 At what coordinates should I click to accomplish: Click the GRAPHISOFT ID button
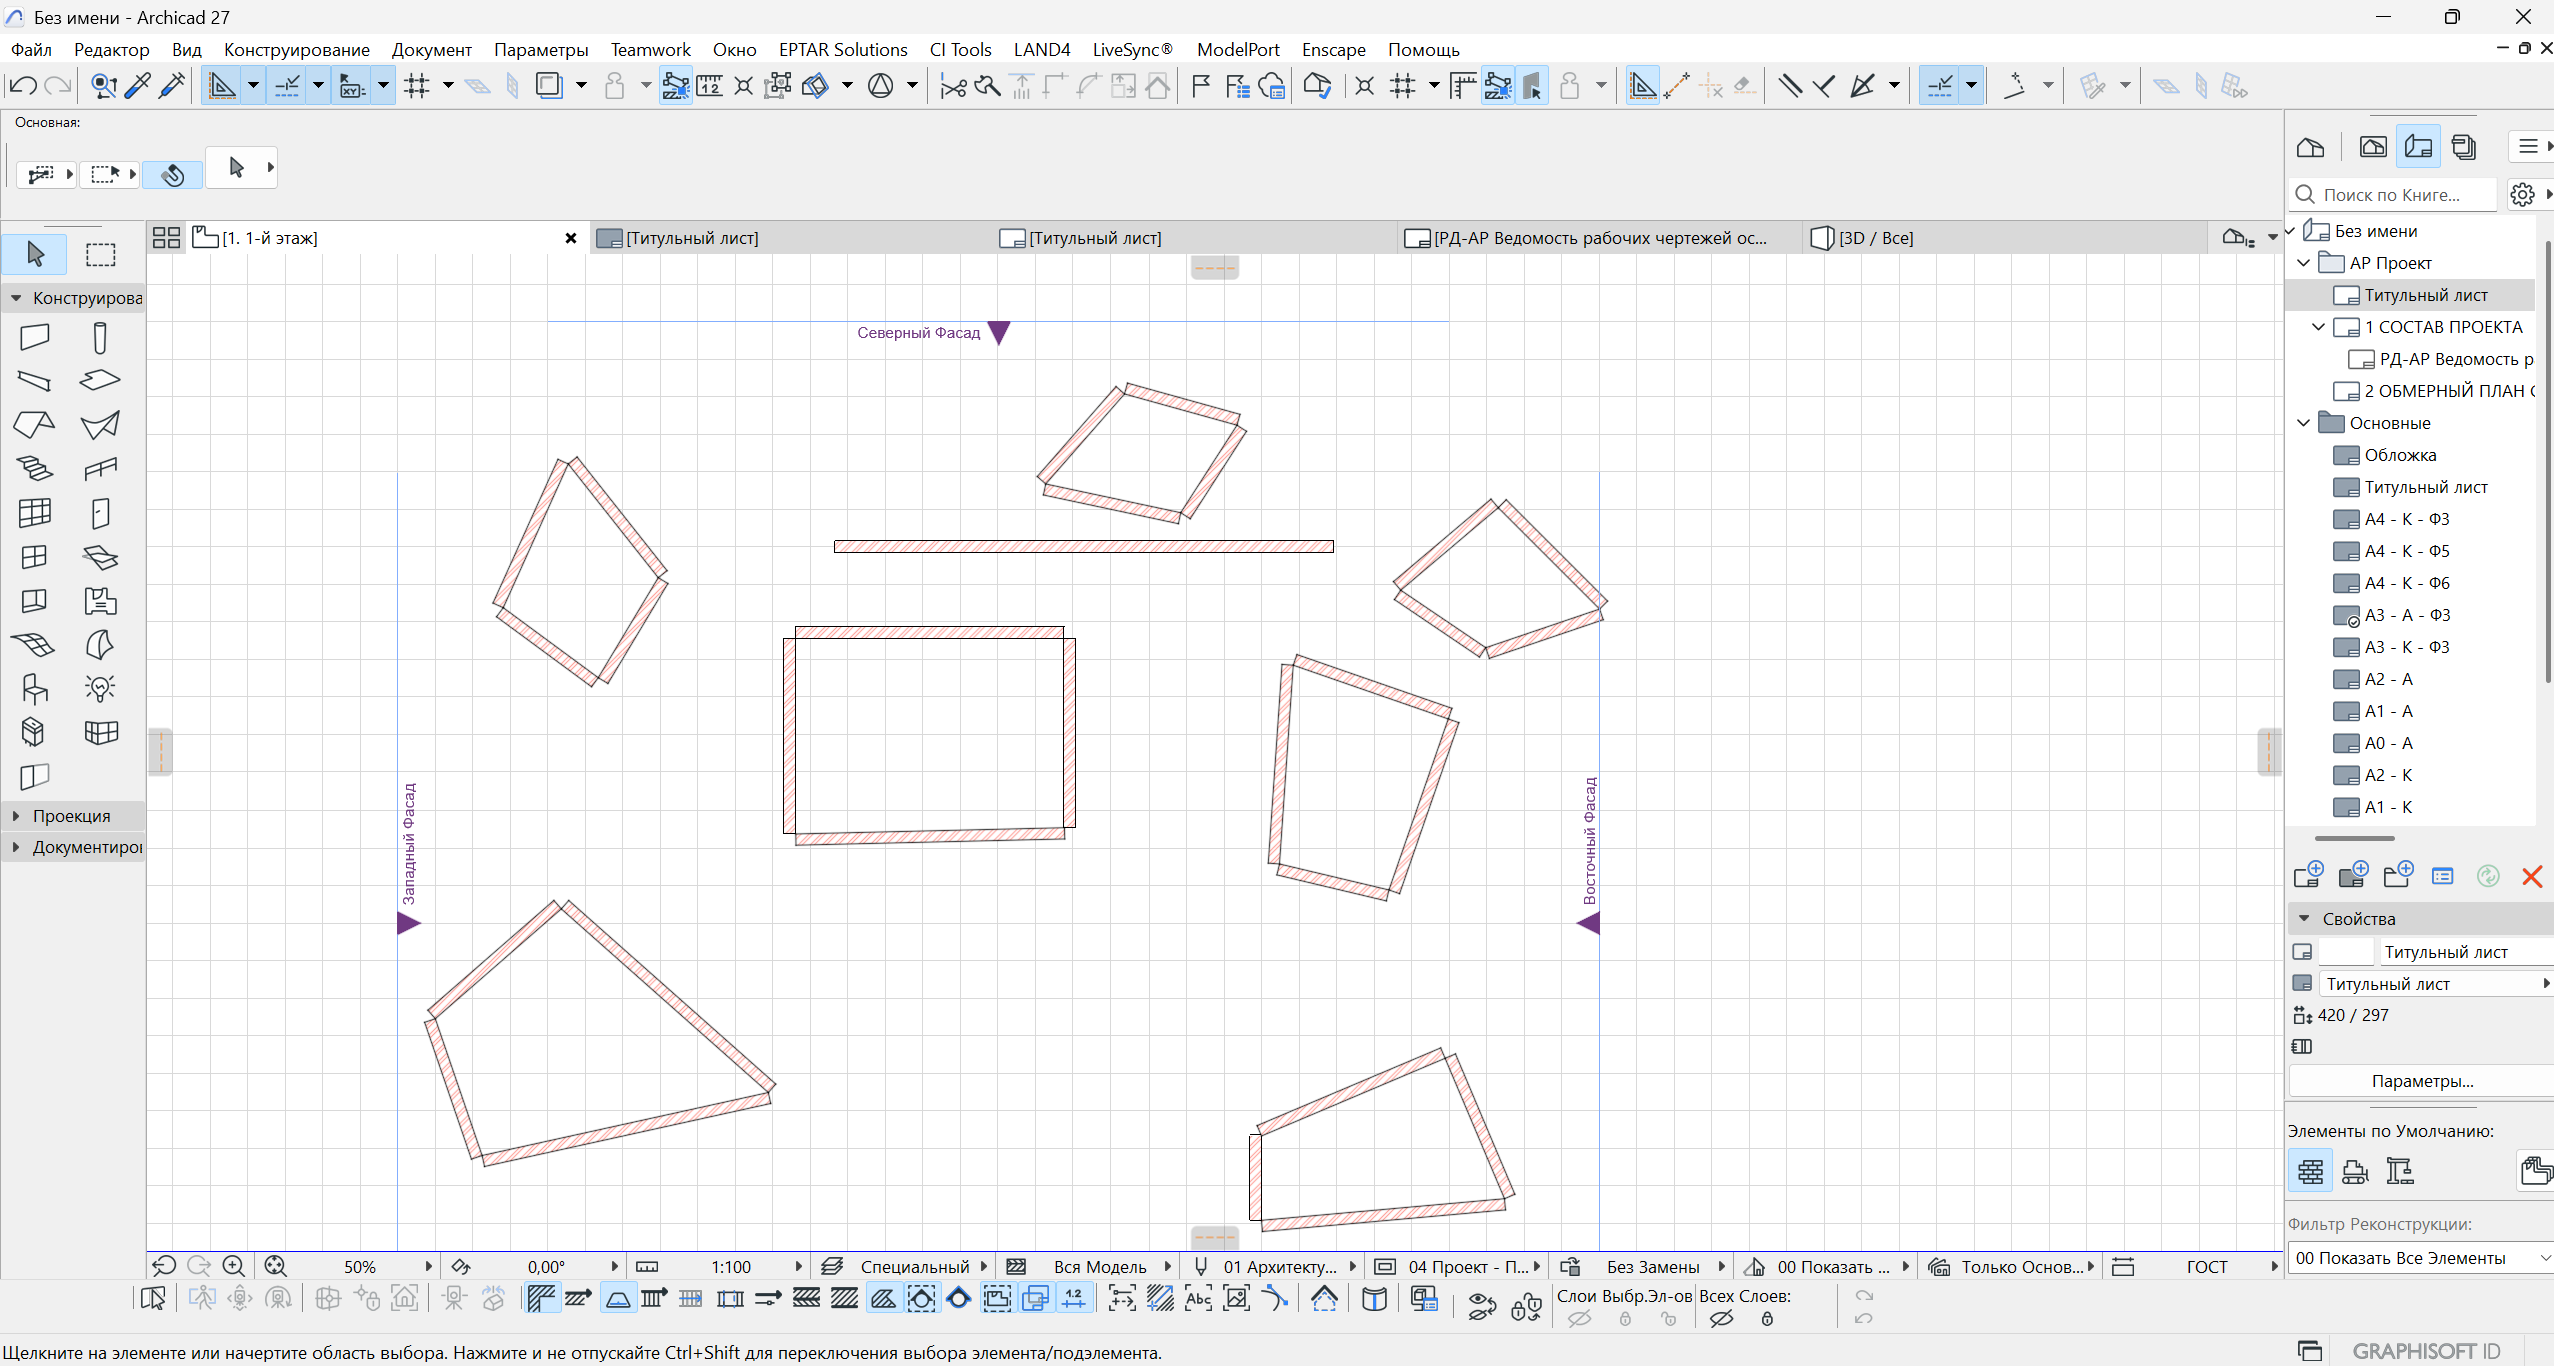pyautogui.click(x=2425, y=1351)
